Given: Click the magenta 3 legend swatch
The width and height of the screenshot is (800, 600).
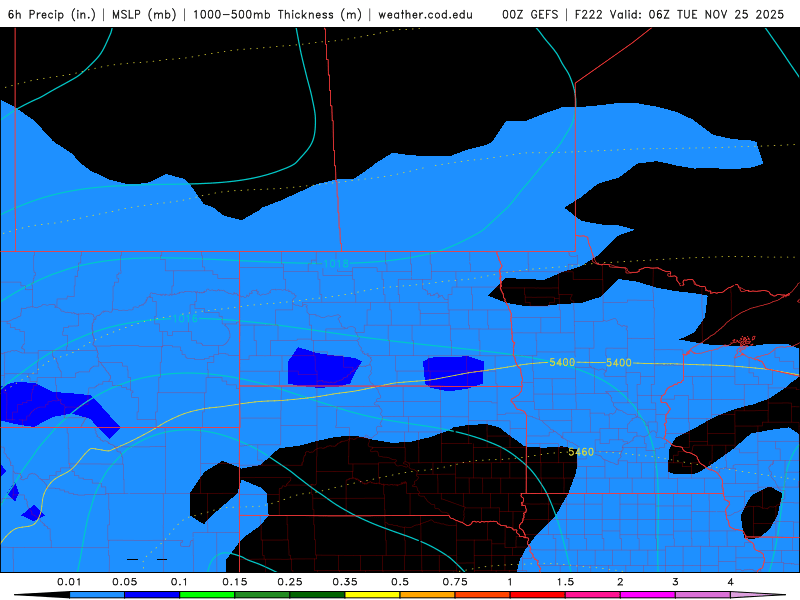Looking at the screenshot, I should point(648,595).
